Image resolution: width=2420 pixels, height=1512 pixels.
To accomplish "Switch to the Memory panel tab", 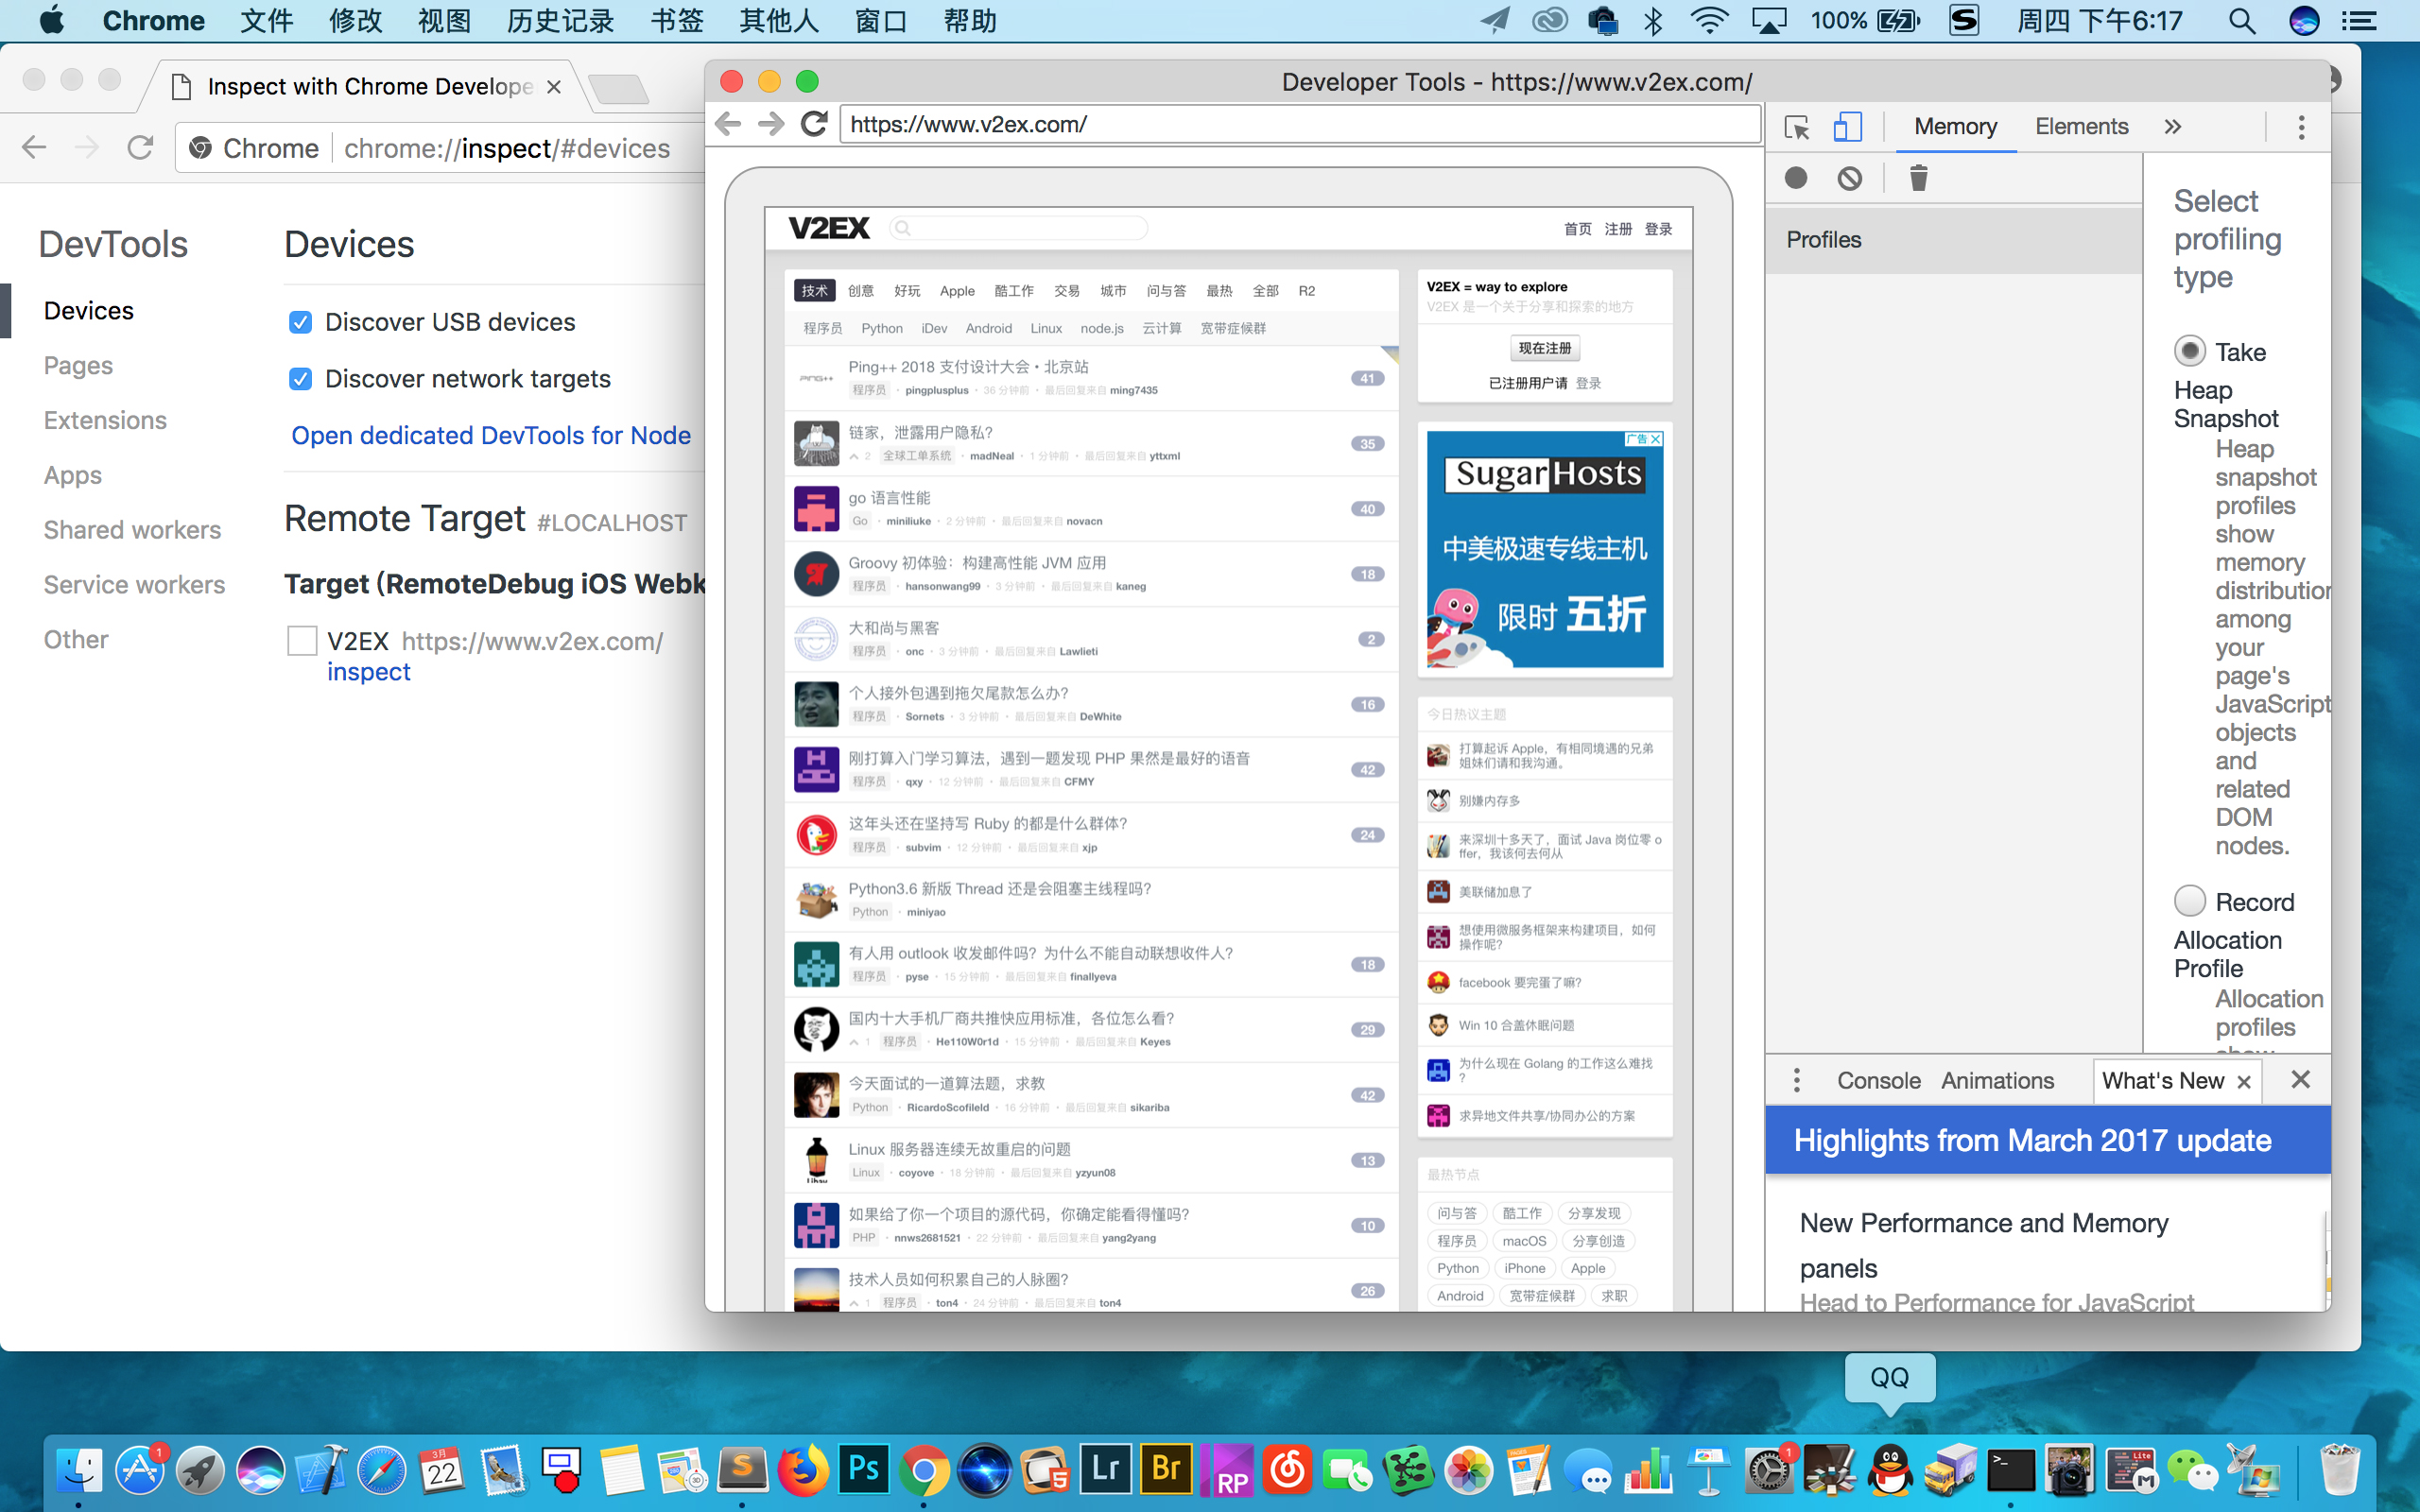I will point(1955,127).
